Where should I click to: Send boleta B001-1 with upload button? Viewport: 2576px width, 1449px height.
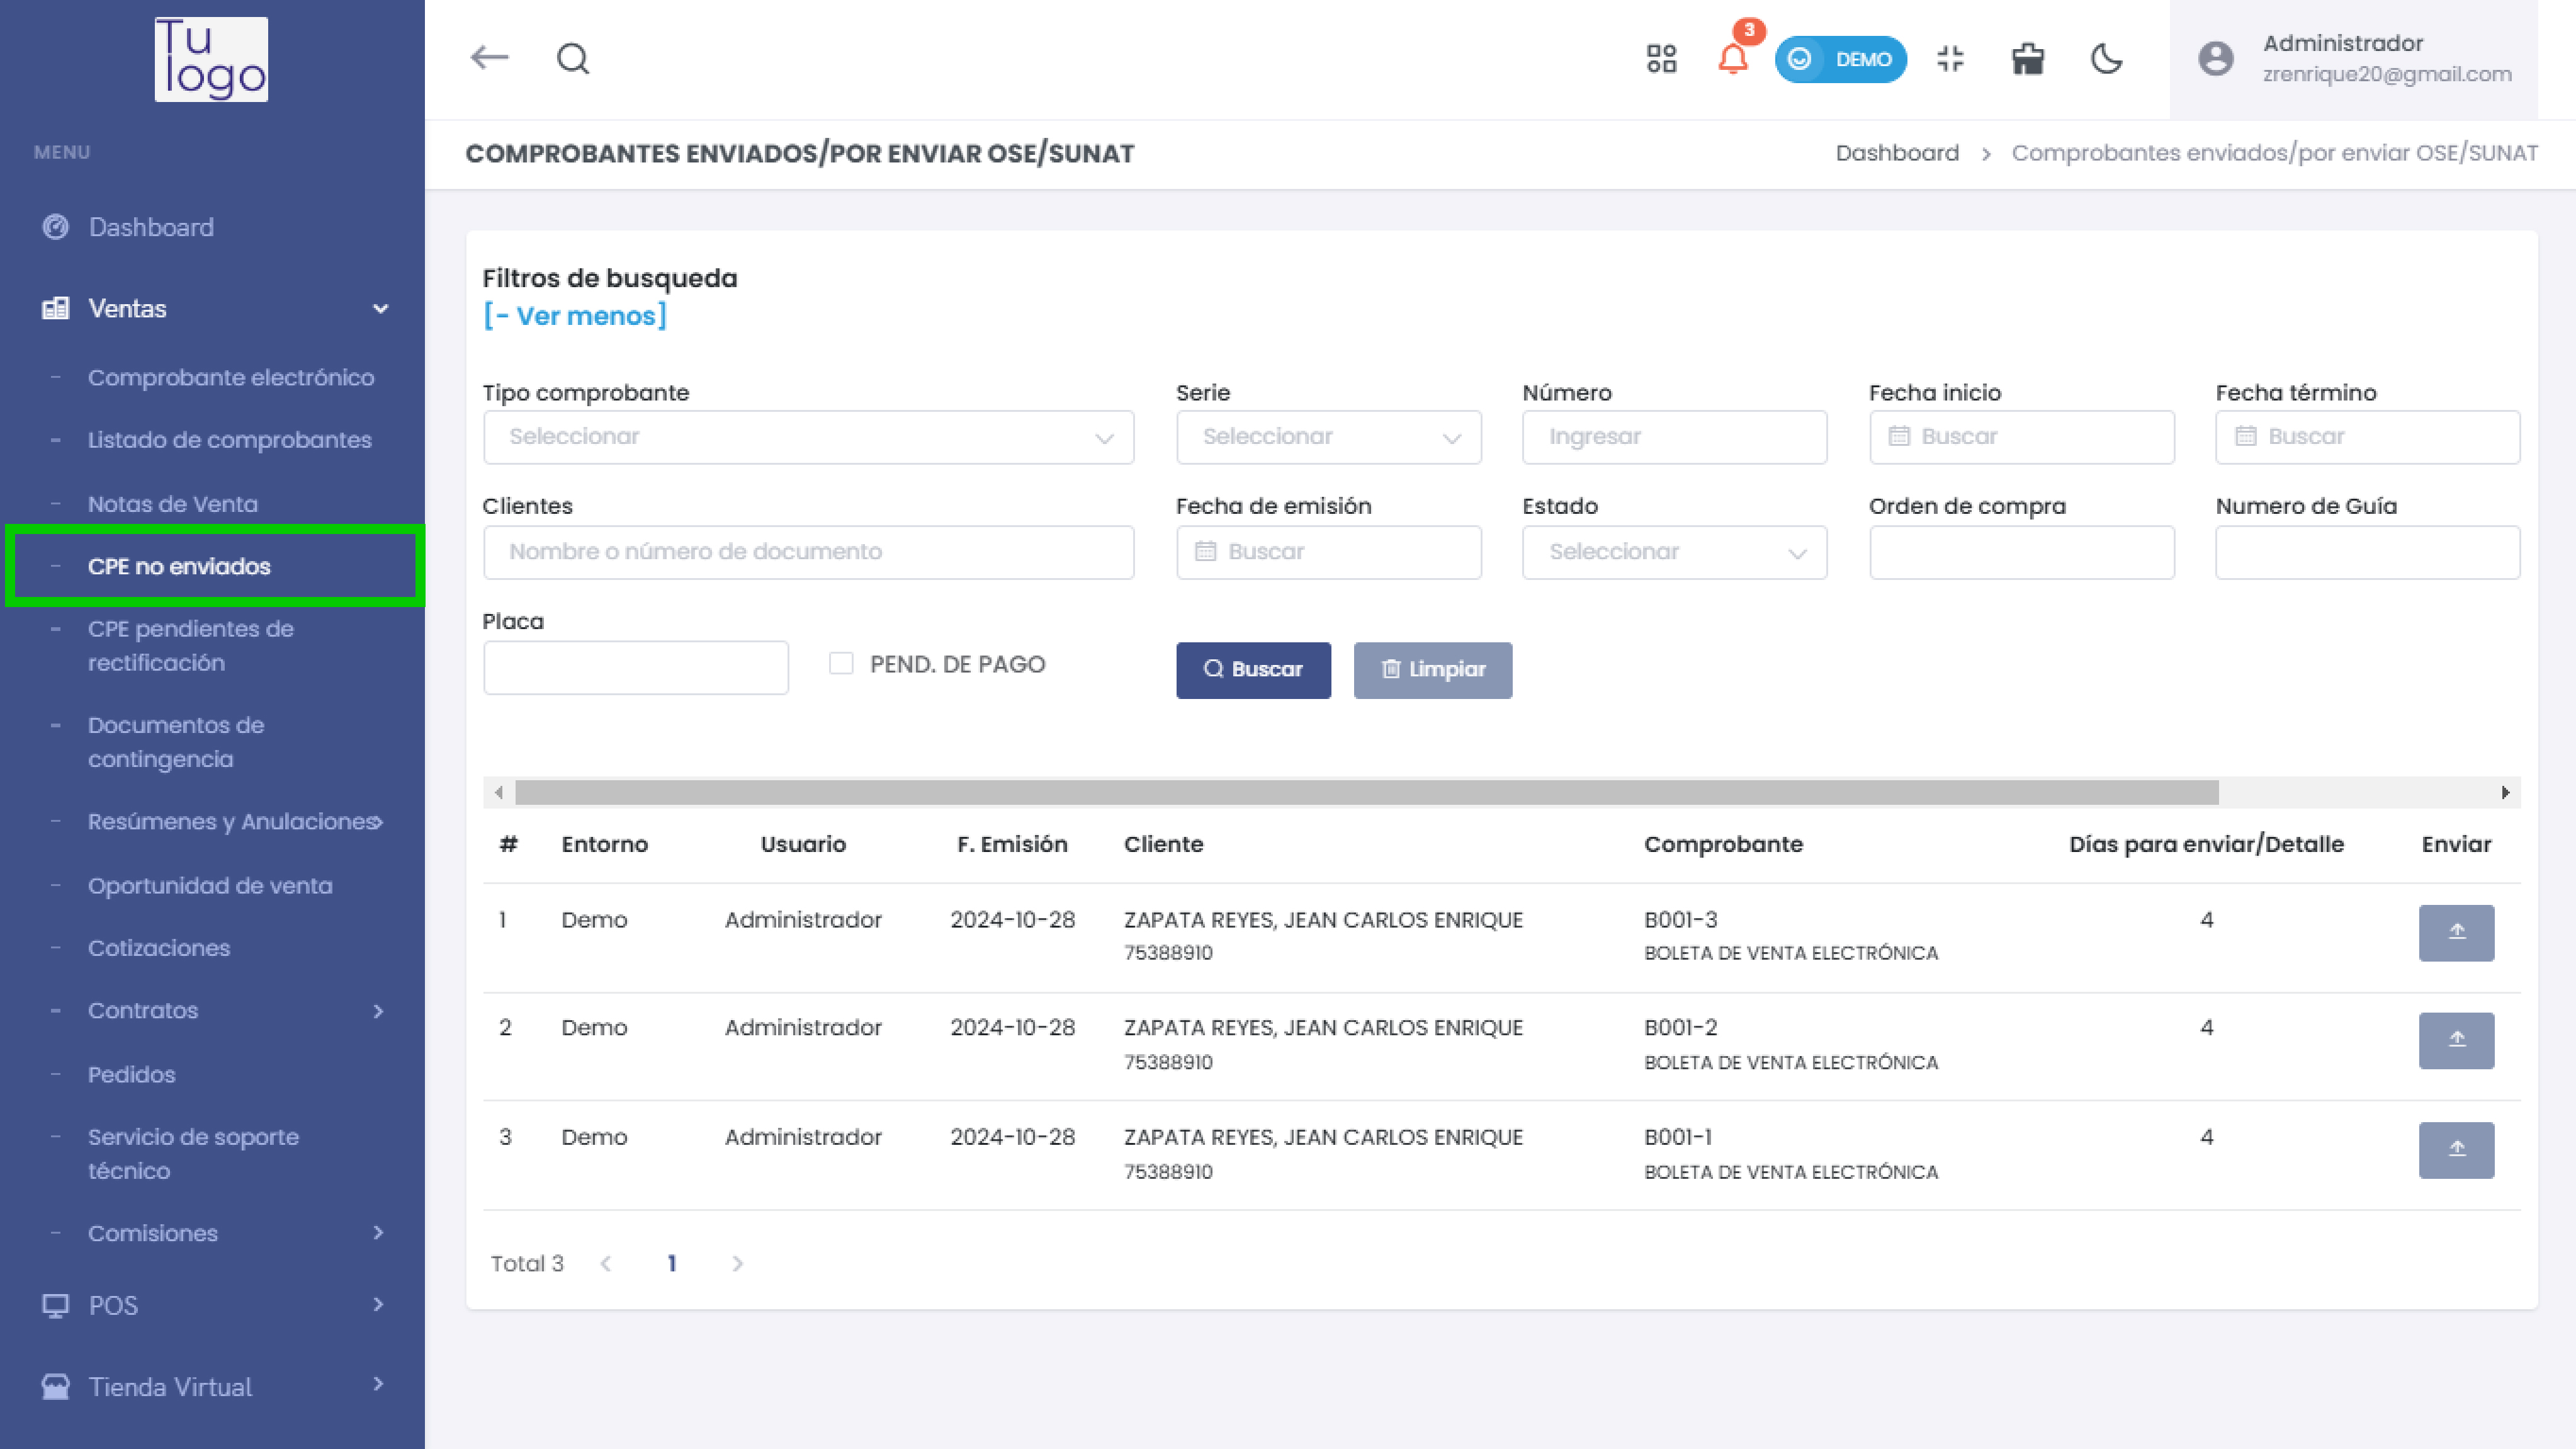coord(2456,1150)
